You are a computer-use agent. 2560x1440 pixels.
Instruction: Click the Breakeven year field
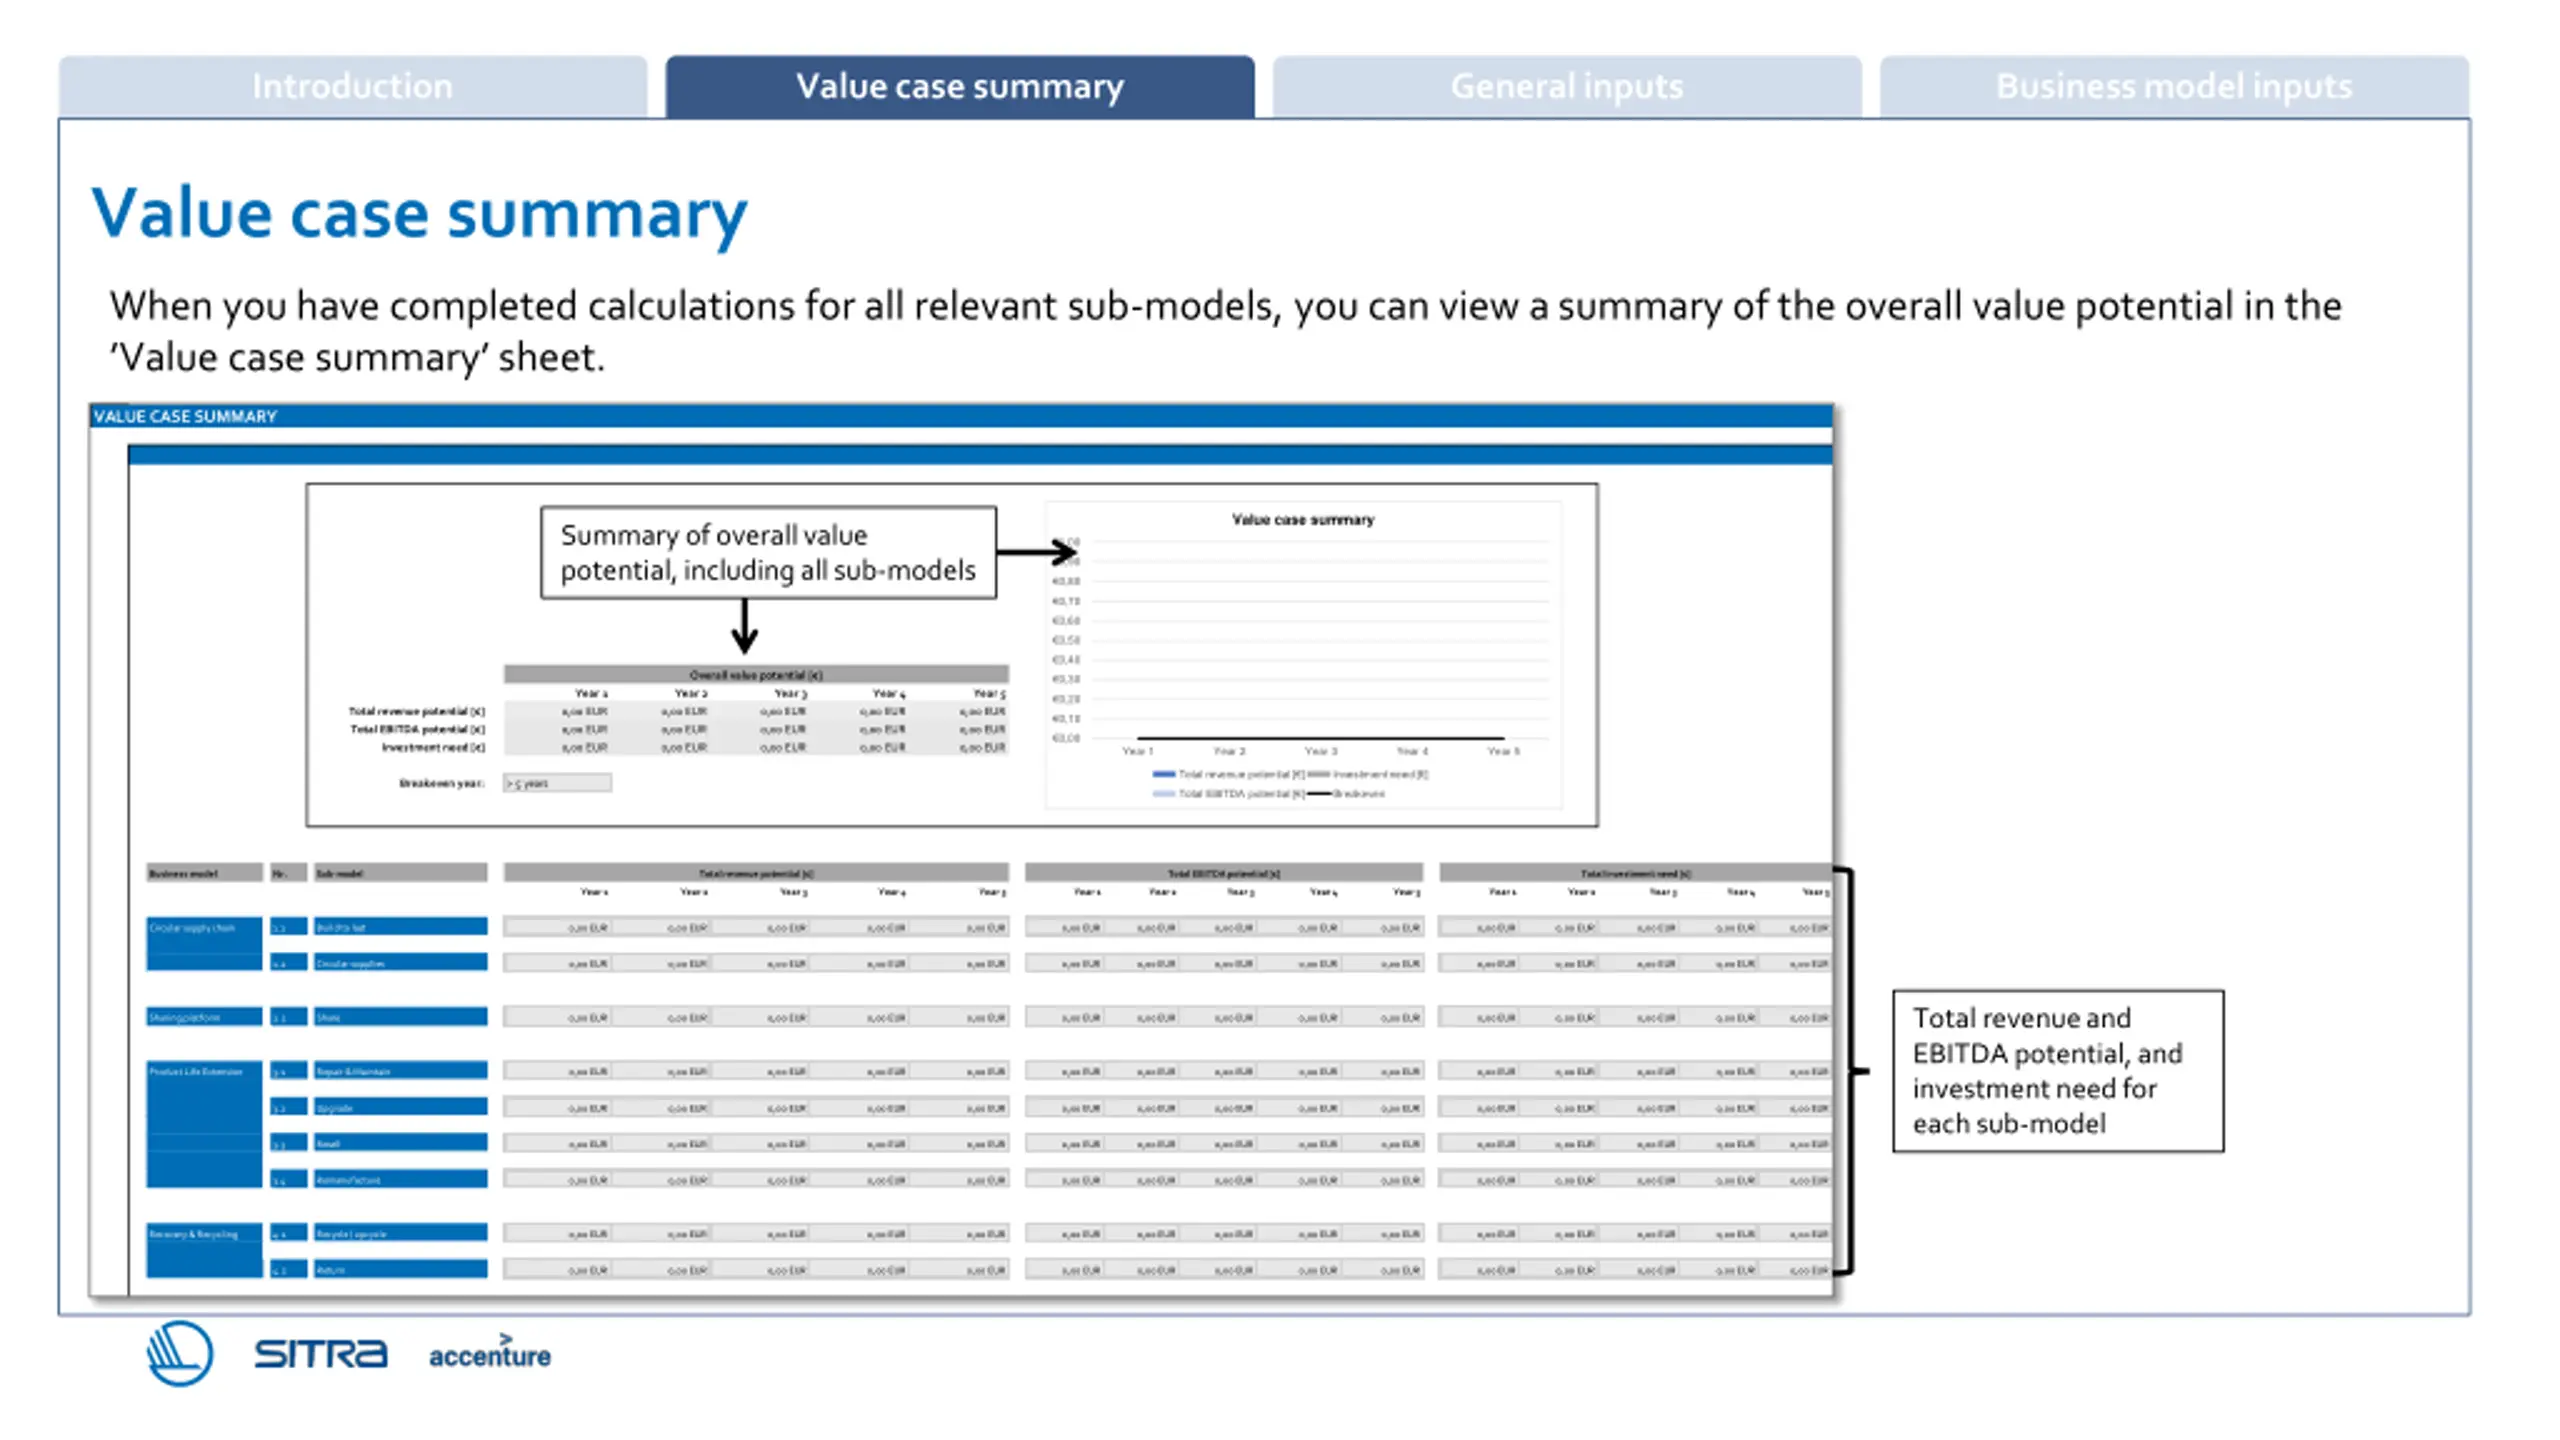[x=557, y=783]
